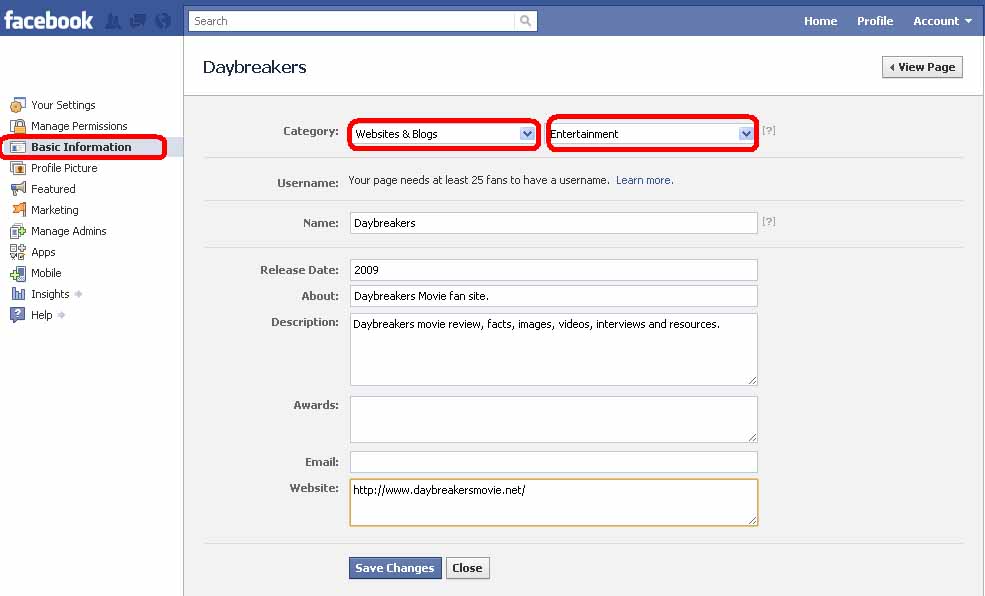
Task: Click the Facebook logo
Action: pos(48,20)
